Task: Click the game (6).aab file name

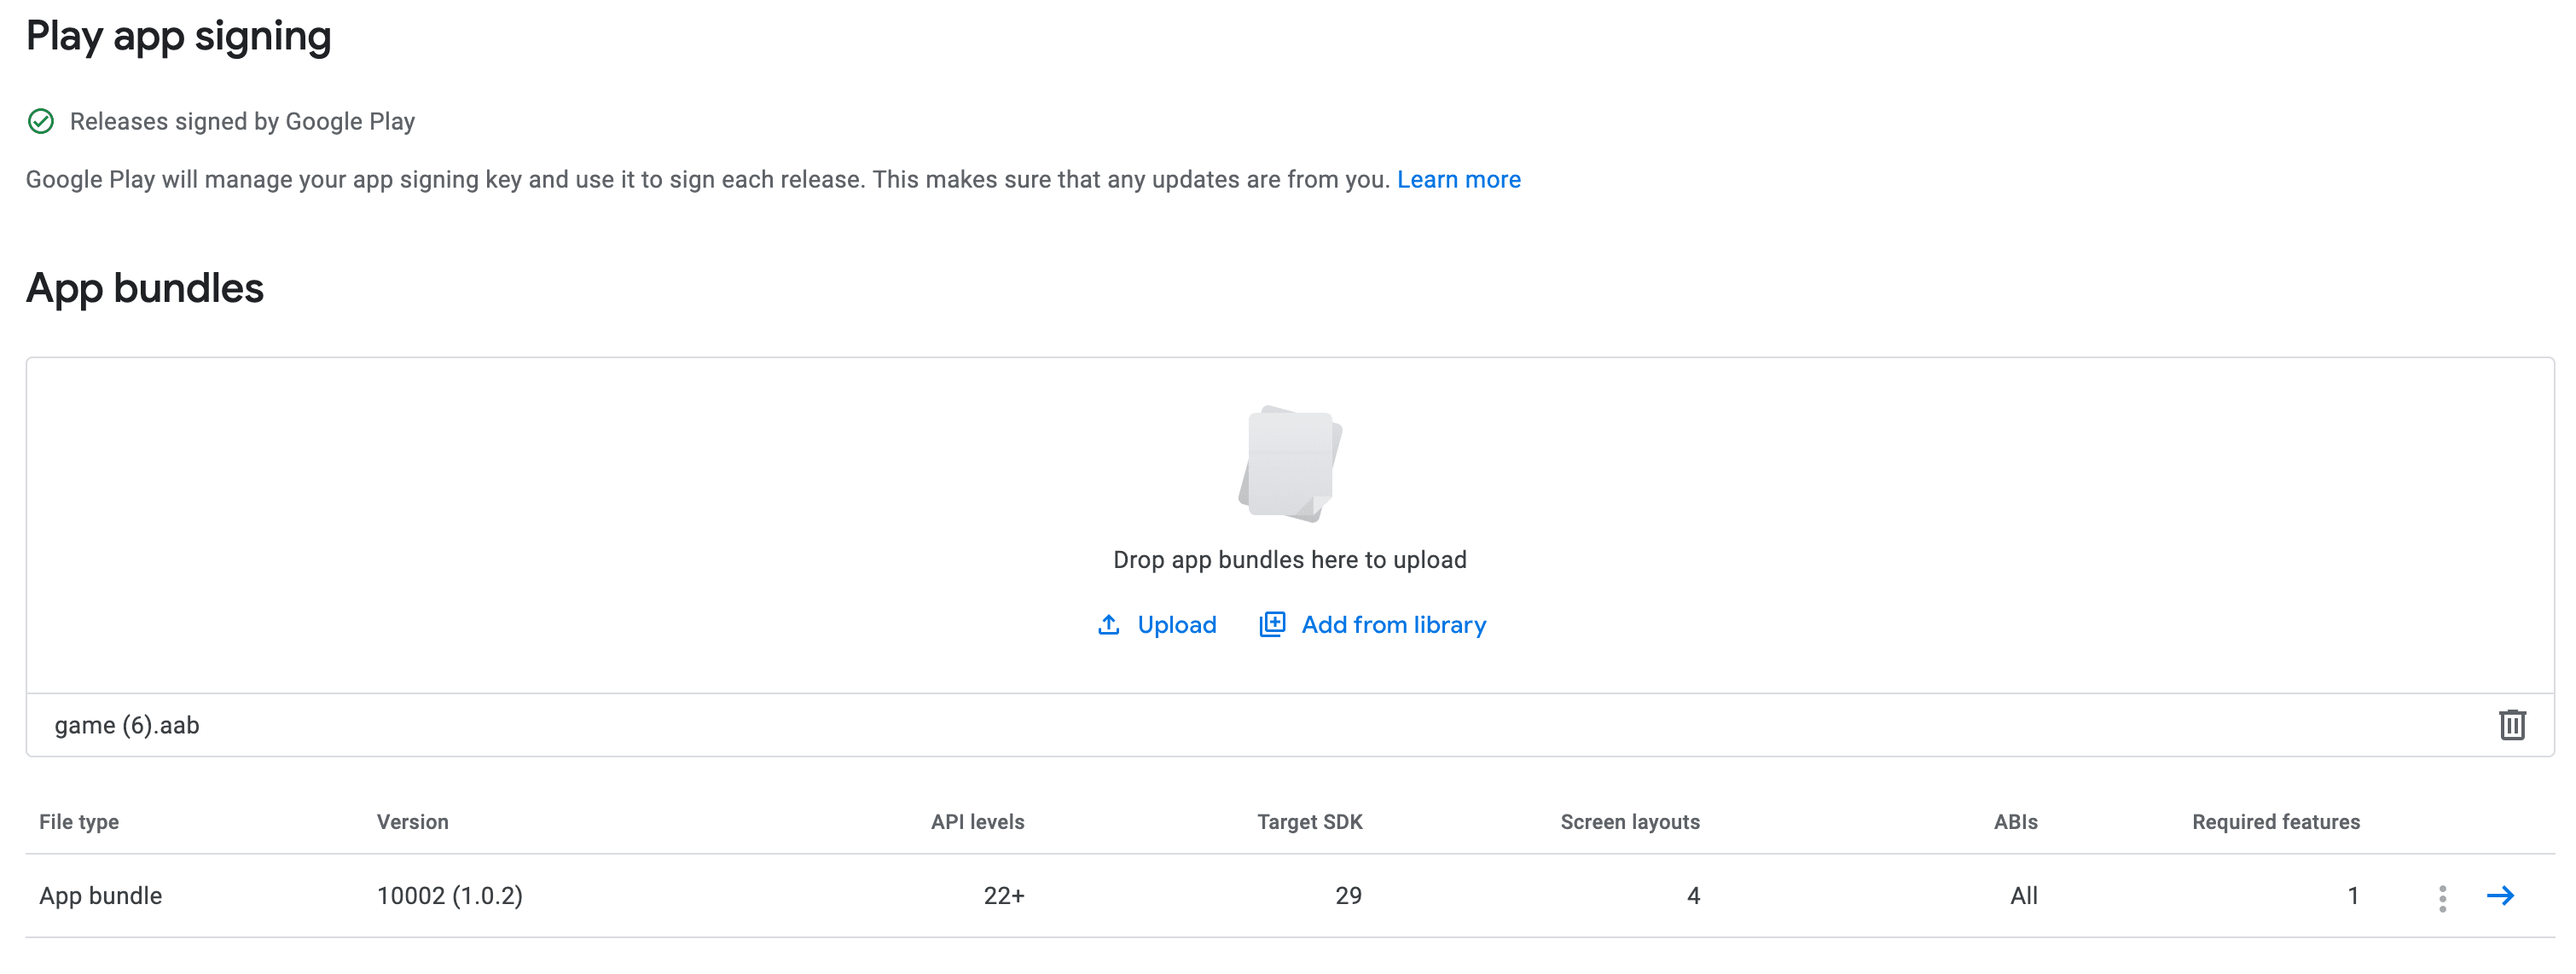Action: click(127, 726)
